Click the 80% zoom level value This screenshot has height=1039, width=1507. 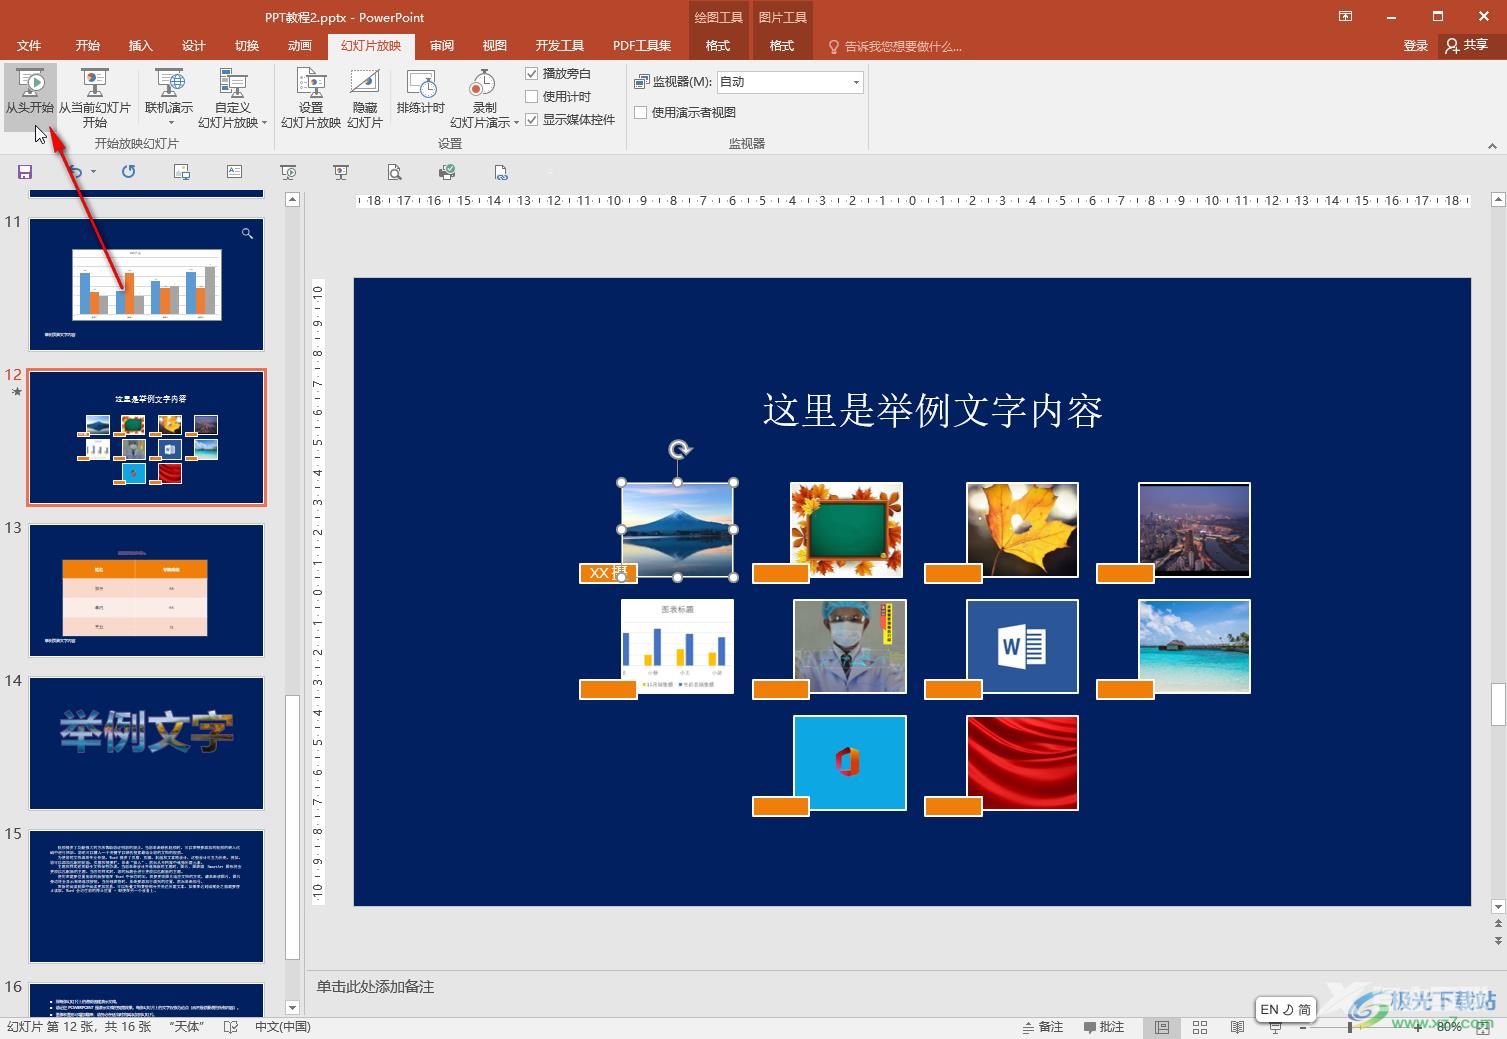[x=1448, y=1027]
